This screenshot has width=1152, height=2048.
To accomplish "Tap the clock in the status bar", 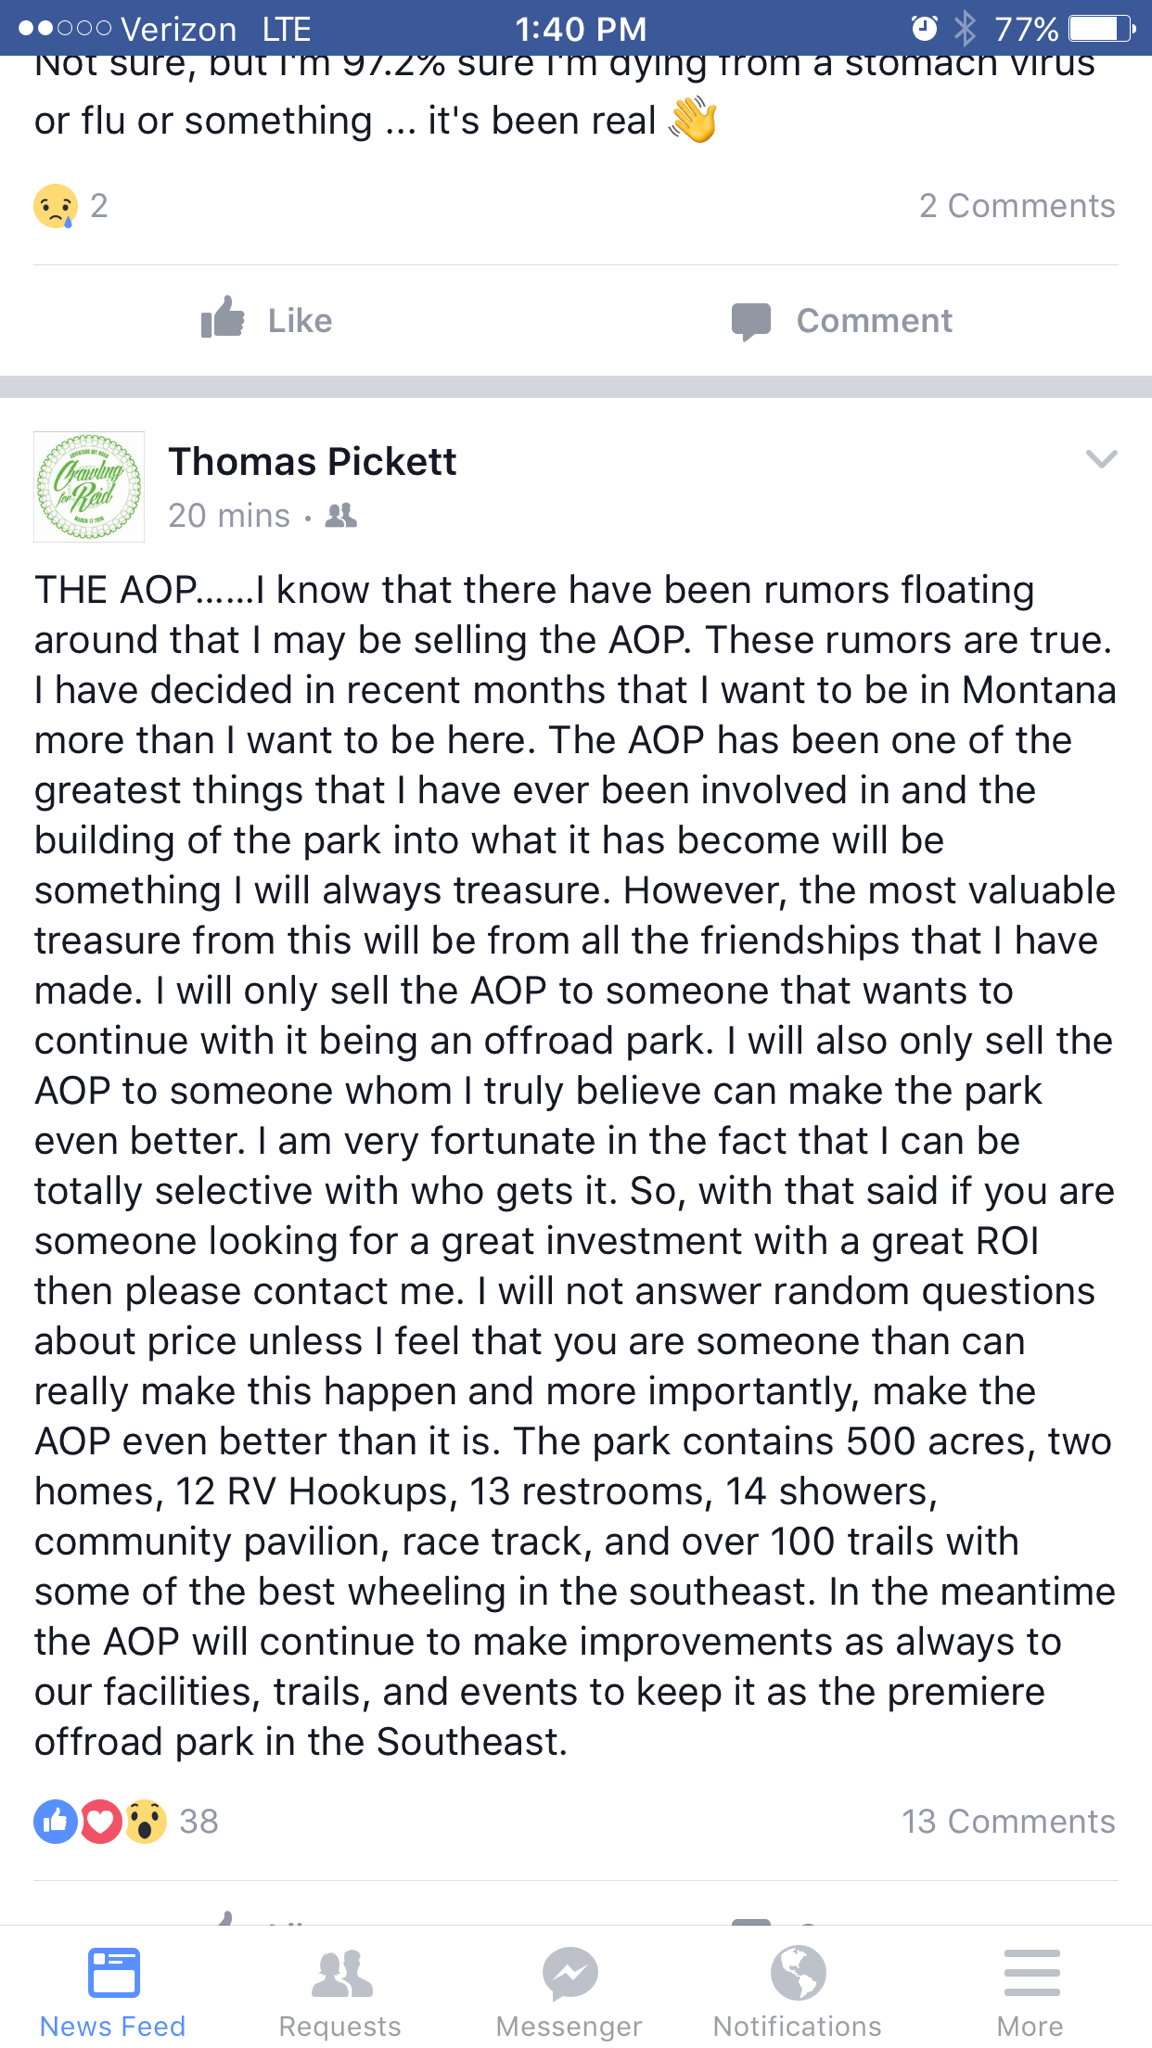I will [580, 29].
